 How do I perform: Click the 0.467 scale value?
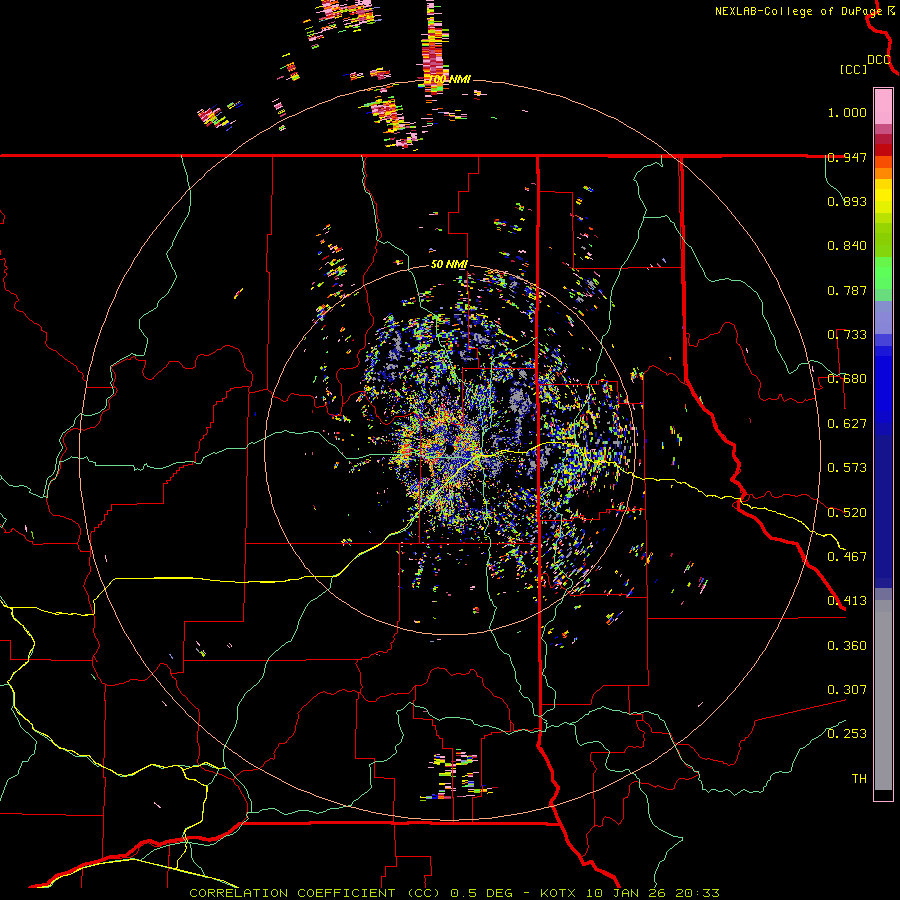click(x=847, y=557)
